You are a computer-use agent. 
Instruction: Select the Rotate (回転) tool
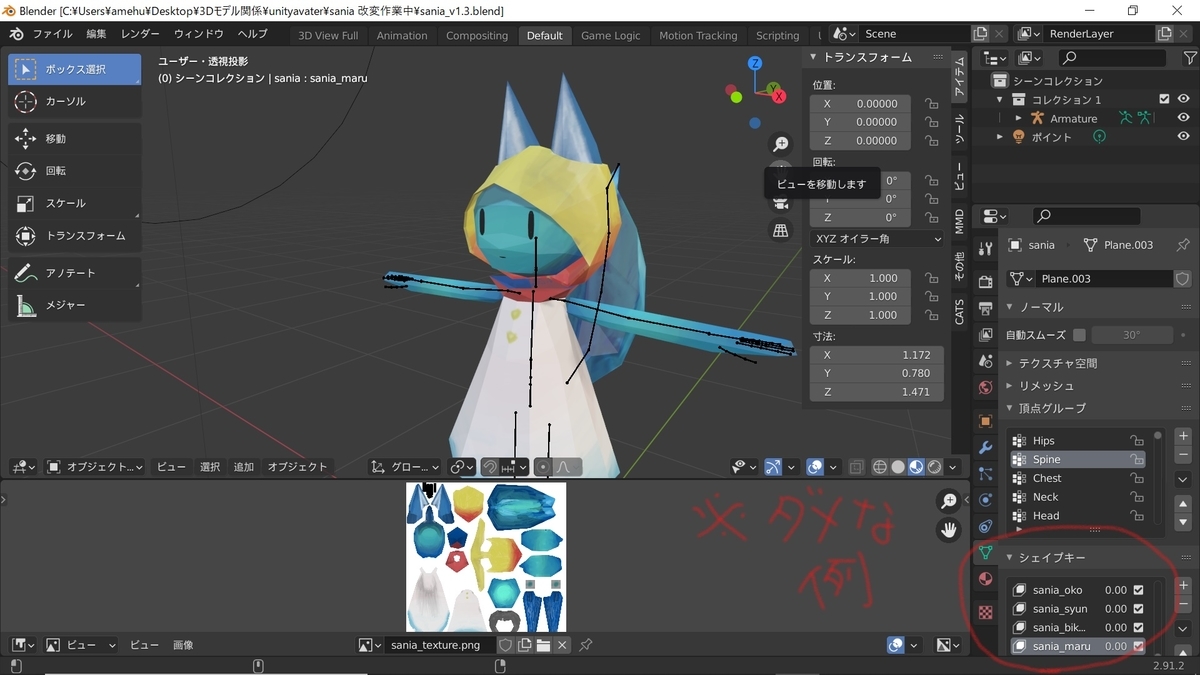(74, 171)
